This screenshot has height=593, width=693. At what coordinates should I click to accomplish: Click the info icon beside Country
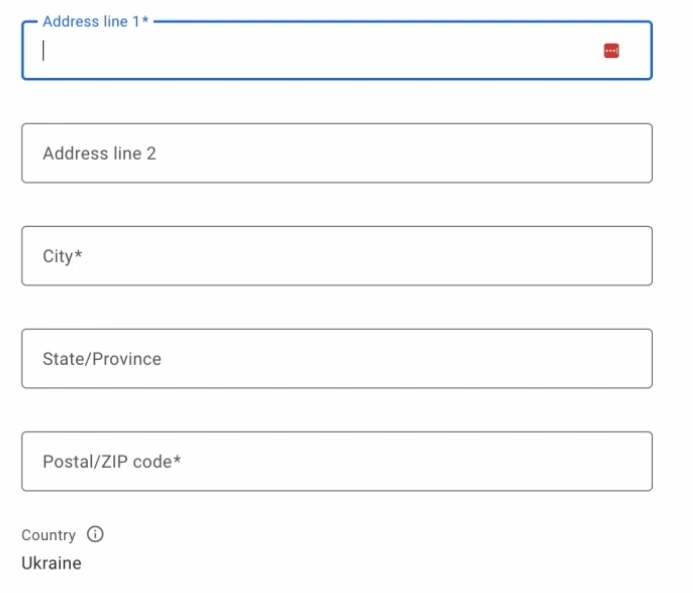pos(95,534)
